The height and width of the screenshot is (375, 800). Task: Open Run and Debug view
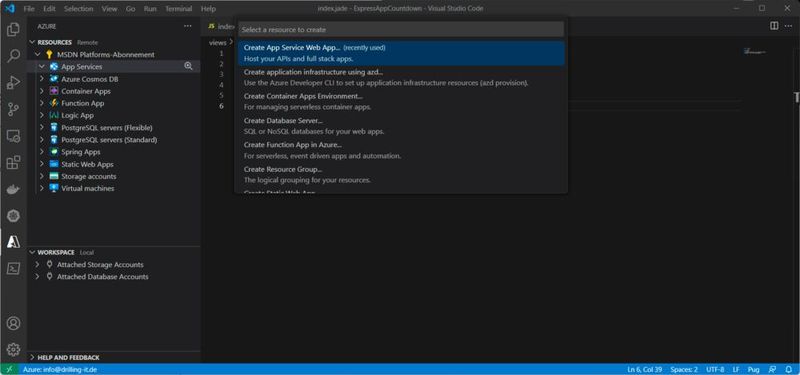click(x=13, y=83)
